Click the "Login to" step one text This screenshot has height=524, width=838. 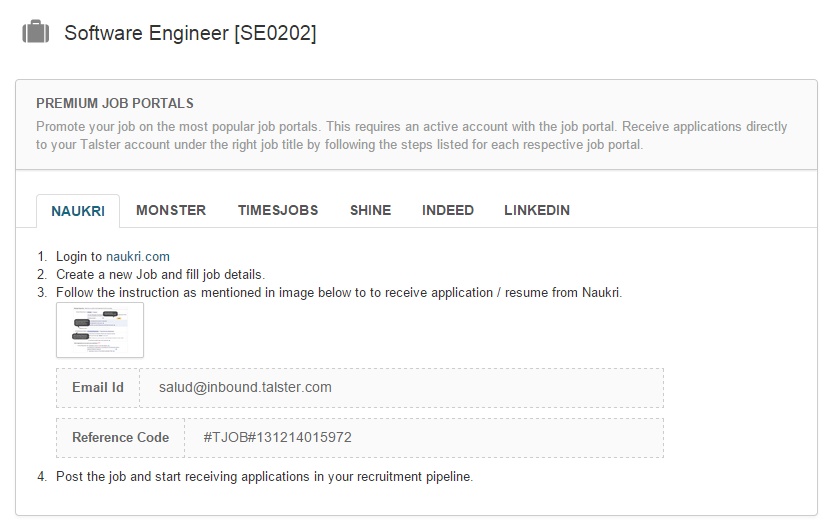(80, 257)
